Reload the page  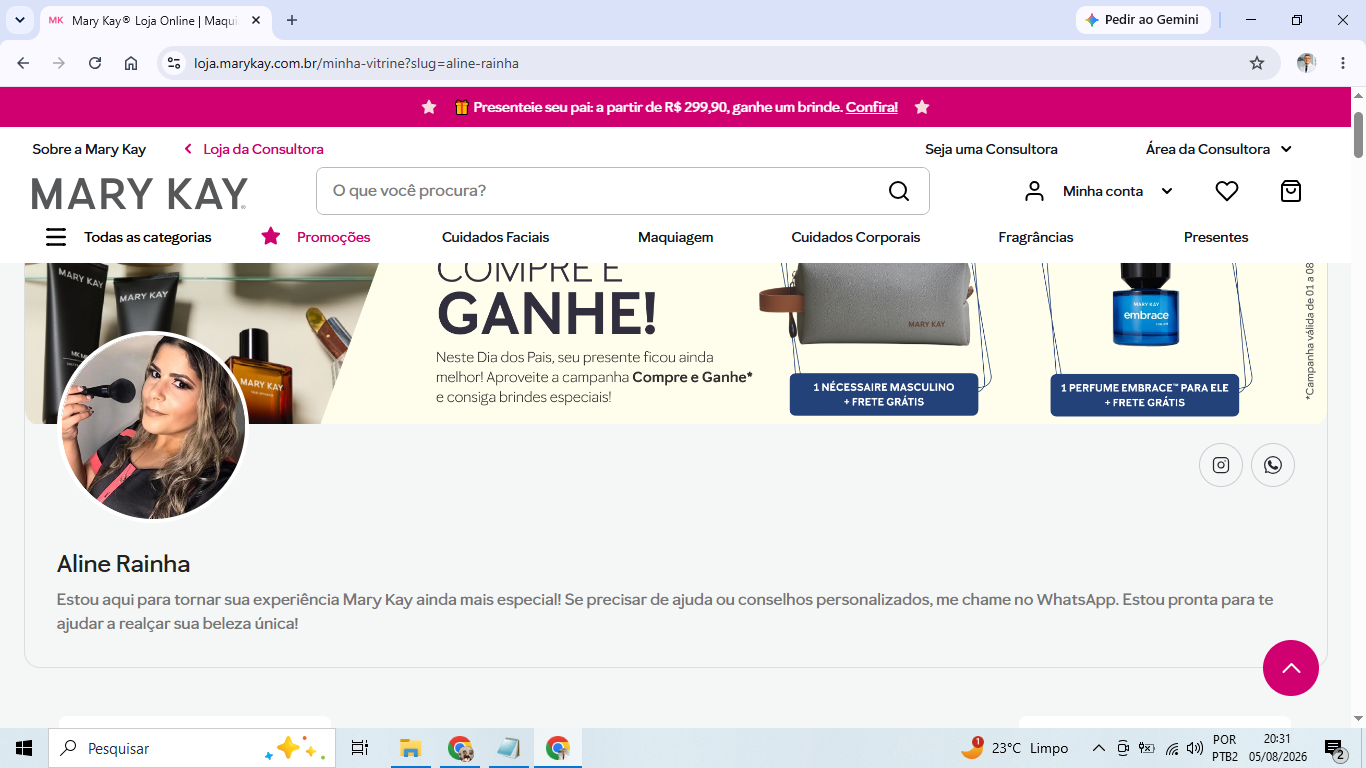(x=95, y=63)
